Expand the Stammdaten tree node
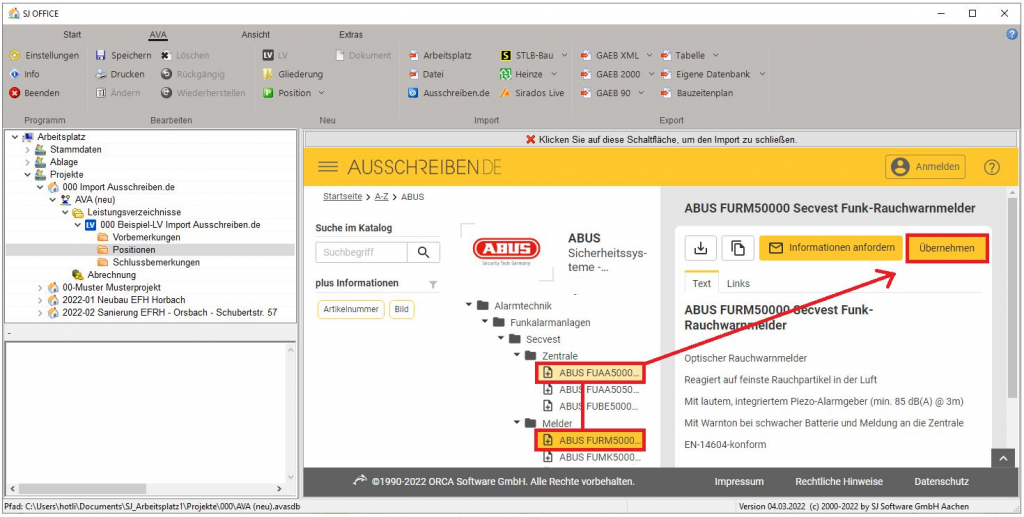 click(x=26, y=149)
